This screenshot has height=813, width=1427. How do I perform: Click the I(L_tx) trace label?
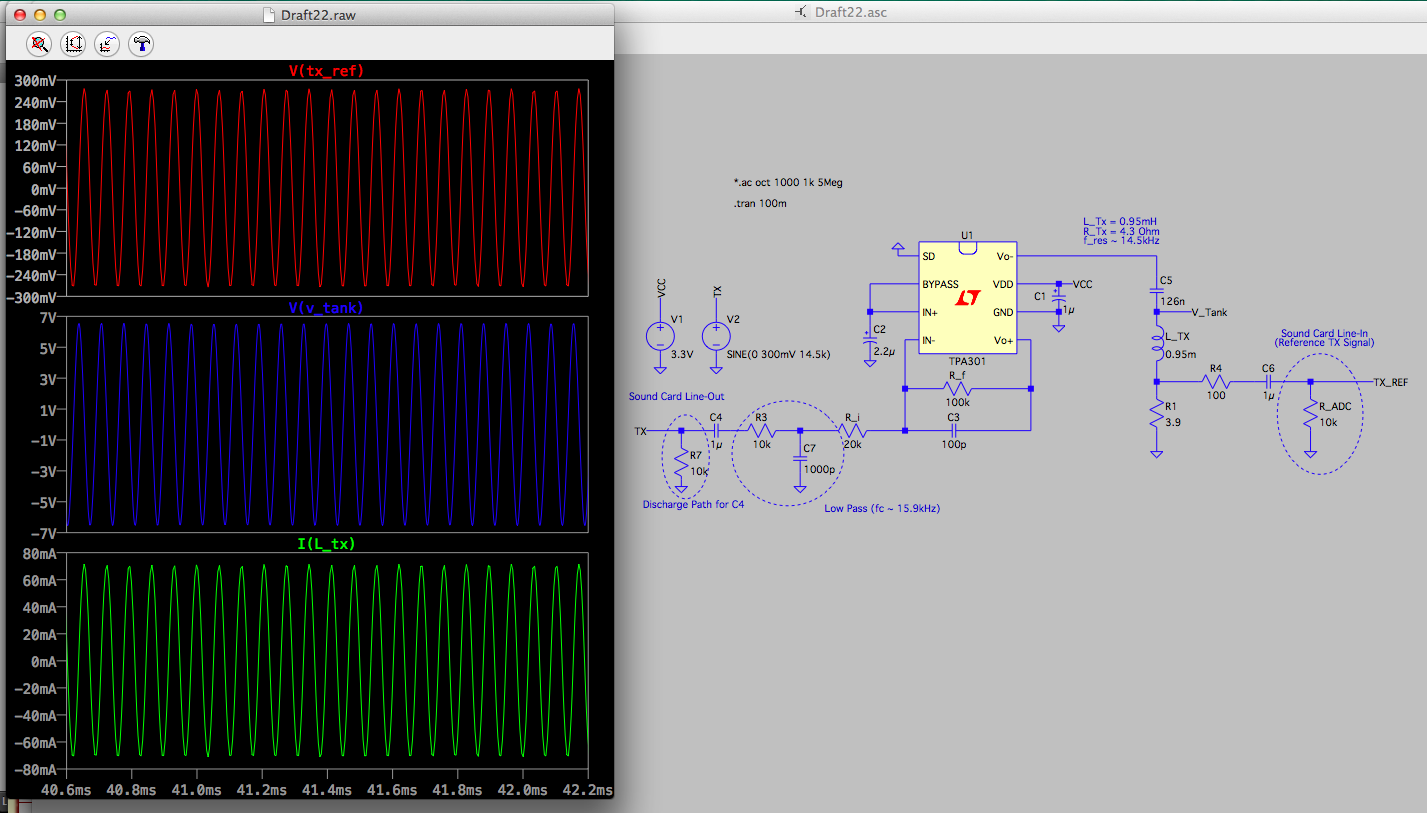coord(326,543)
